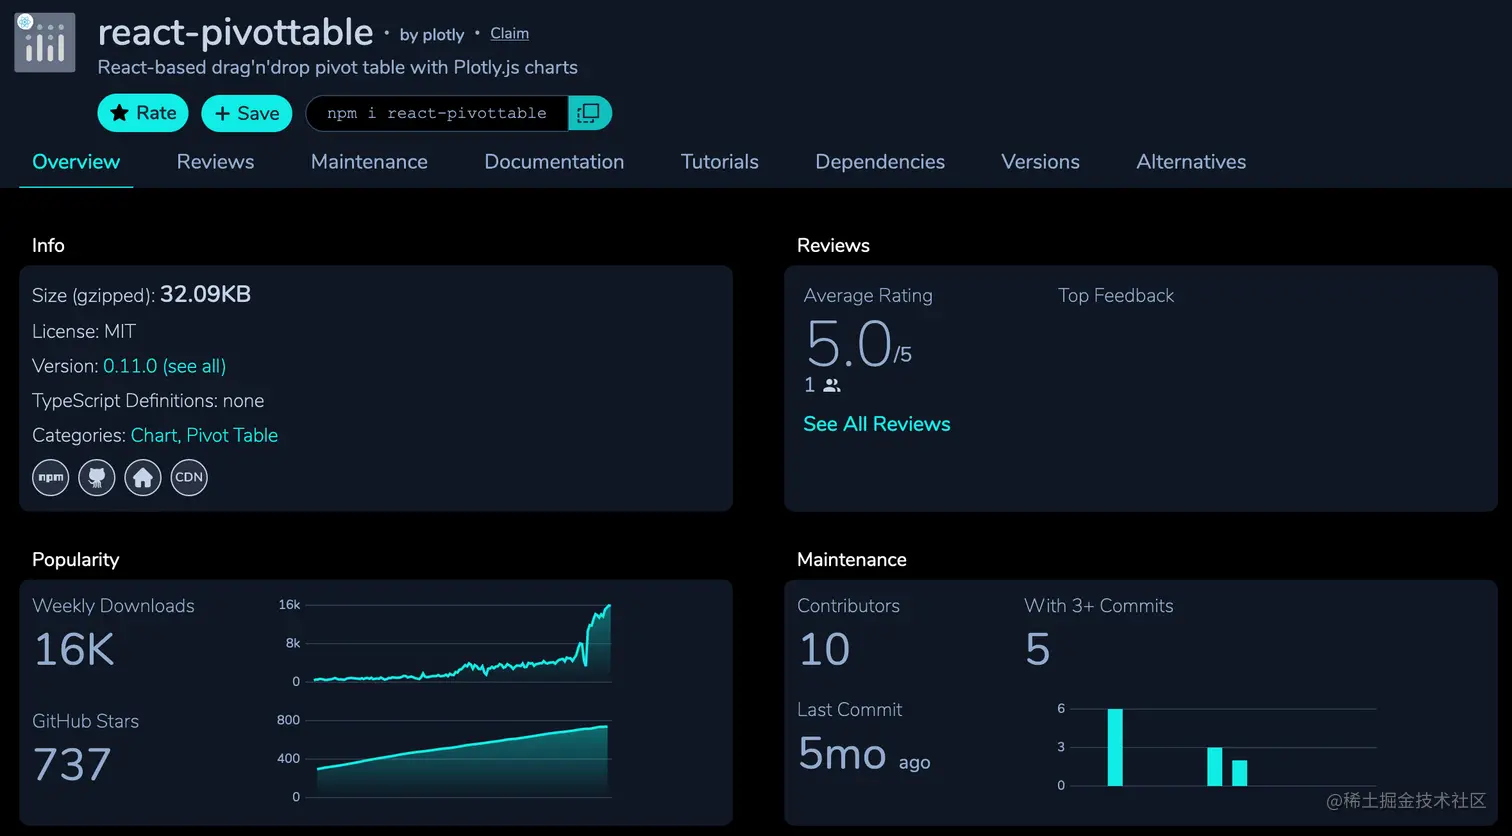Click the react-pivottable title heading

click(x=235, y=33)
